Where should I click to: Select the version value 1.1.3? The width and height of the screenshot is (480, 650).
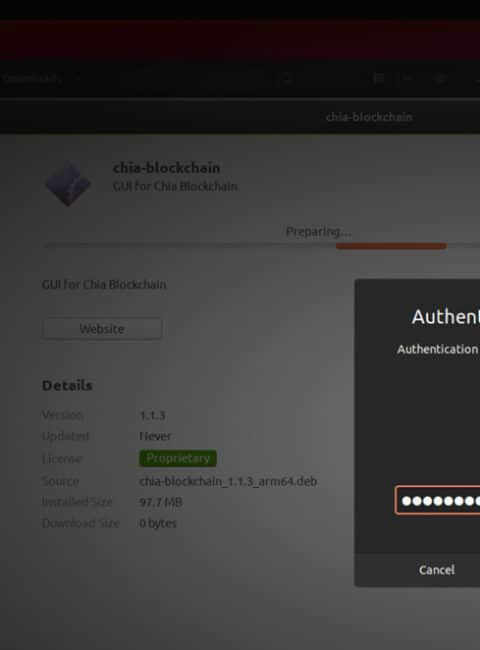click(x=153, y=415)
